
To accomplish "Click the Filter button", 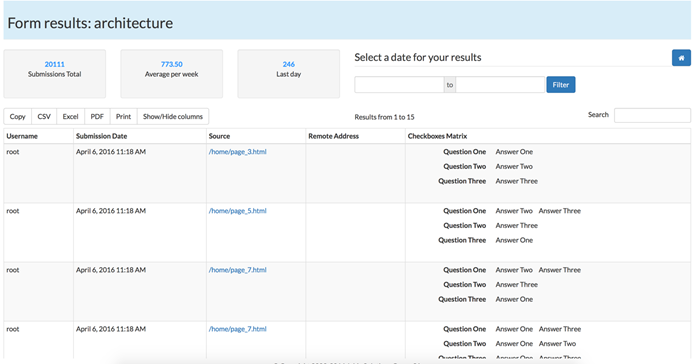I will click(560, 85).
